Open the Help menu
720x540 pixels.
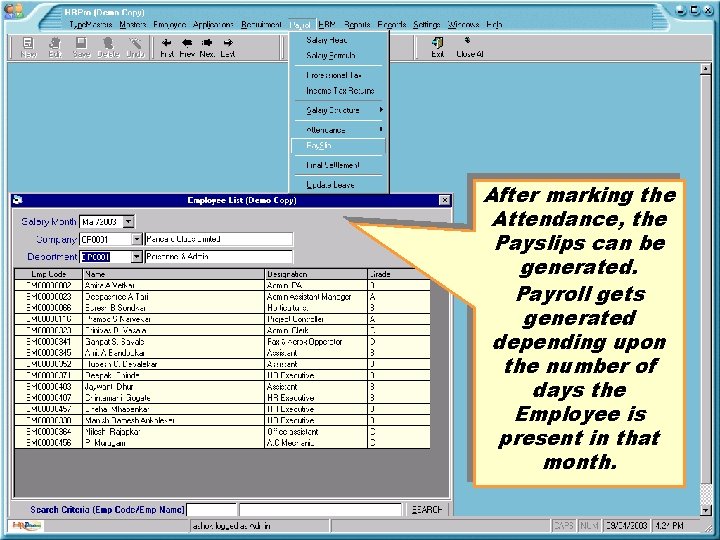coord(494,24)
